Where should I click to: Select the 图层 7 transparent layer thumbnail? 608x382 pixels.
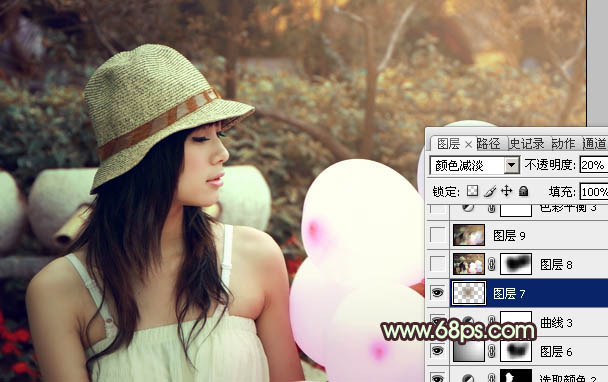coord(469,293)
